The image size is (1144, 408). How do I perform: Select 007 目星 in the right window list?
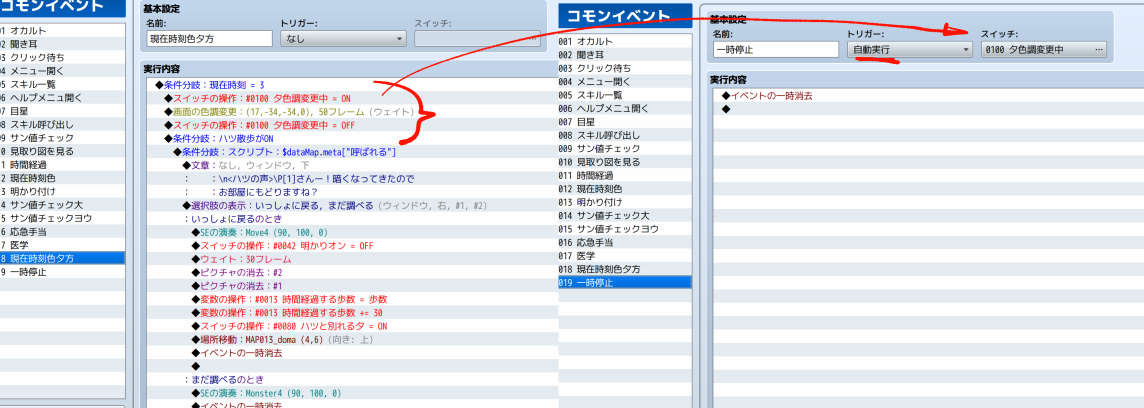(625, 122)
